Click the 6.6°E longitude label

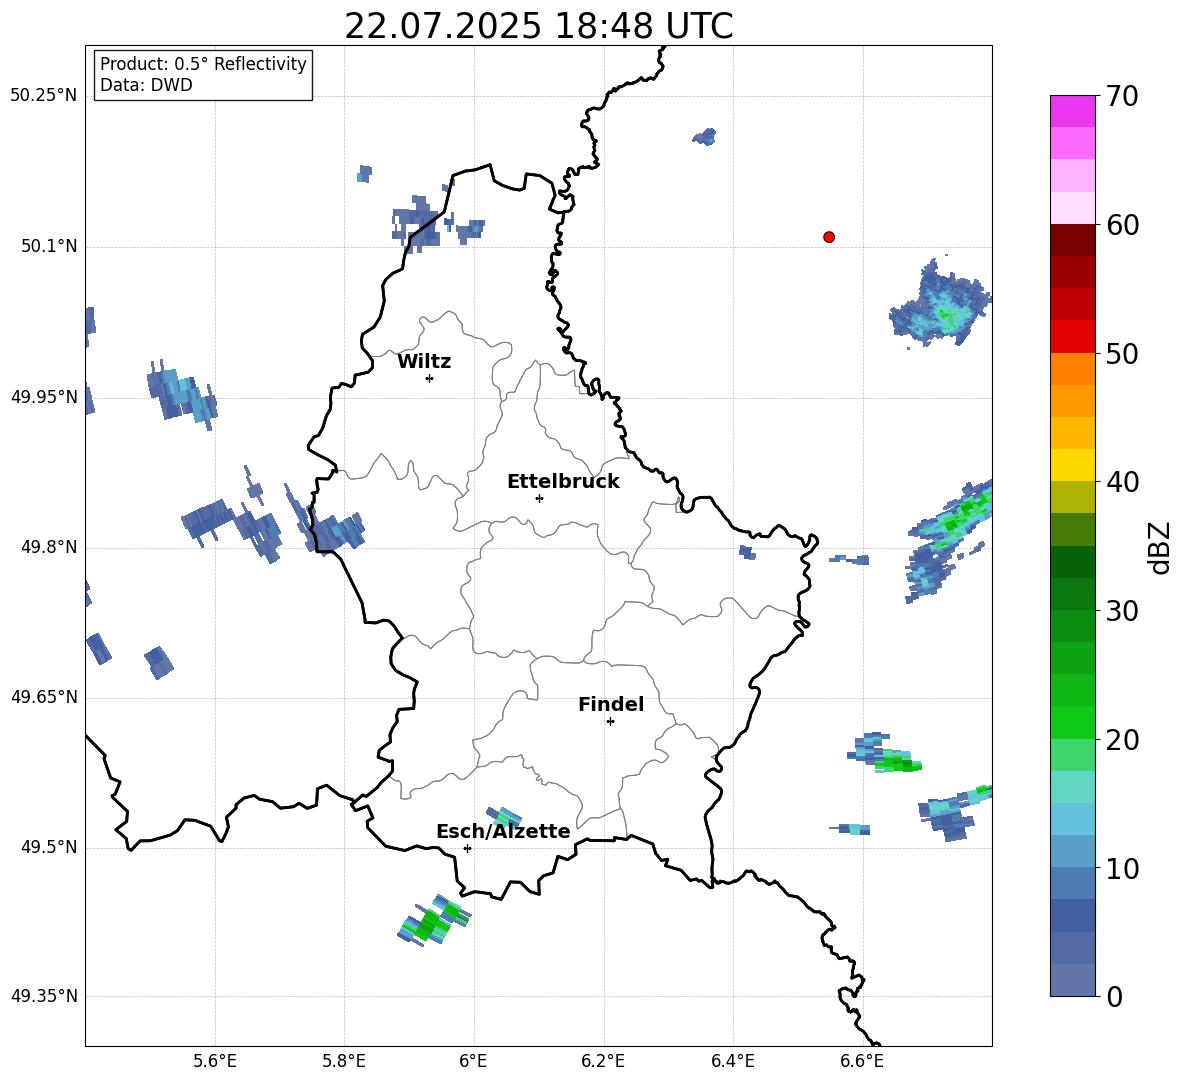click(862, 1061)
